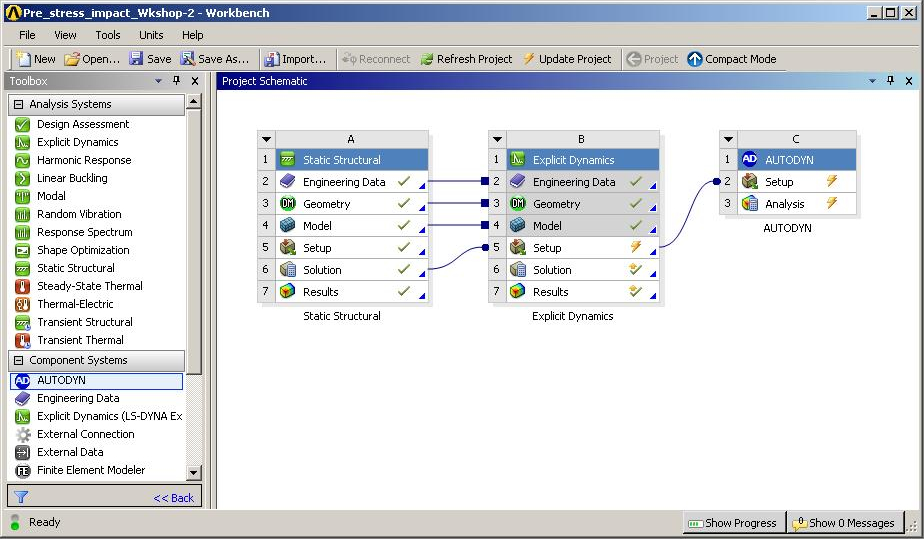The image size is (924, 539).
Task: Click Static Structural icon in Toolbox
Action: tap(22, 269)
